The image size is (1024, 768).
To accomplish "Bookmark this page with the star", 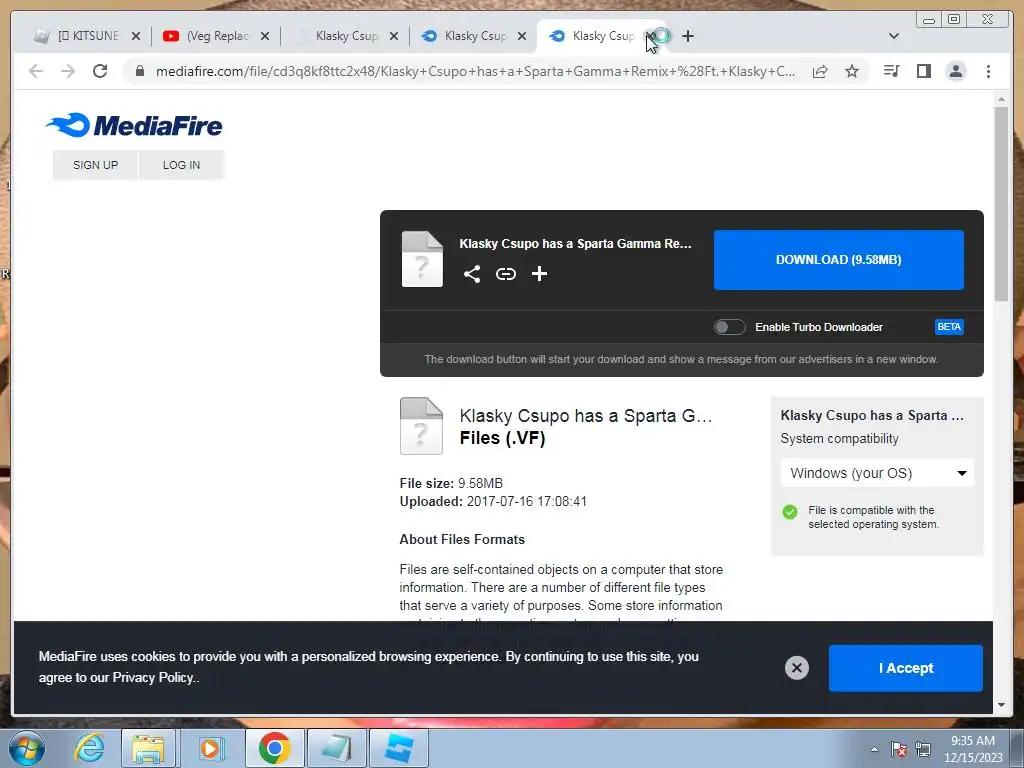I will pos(852,71).
